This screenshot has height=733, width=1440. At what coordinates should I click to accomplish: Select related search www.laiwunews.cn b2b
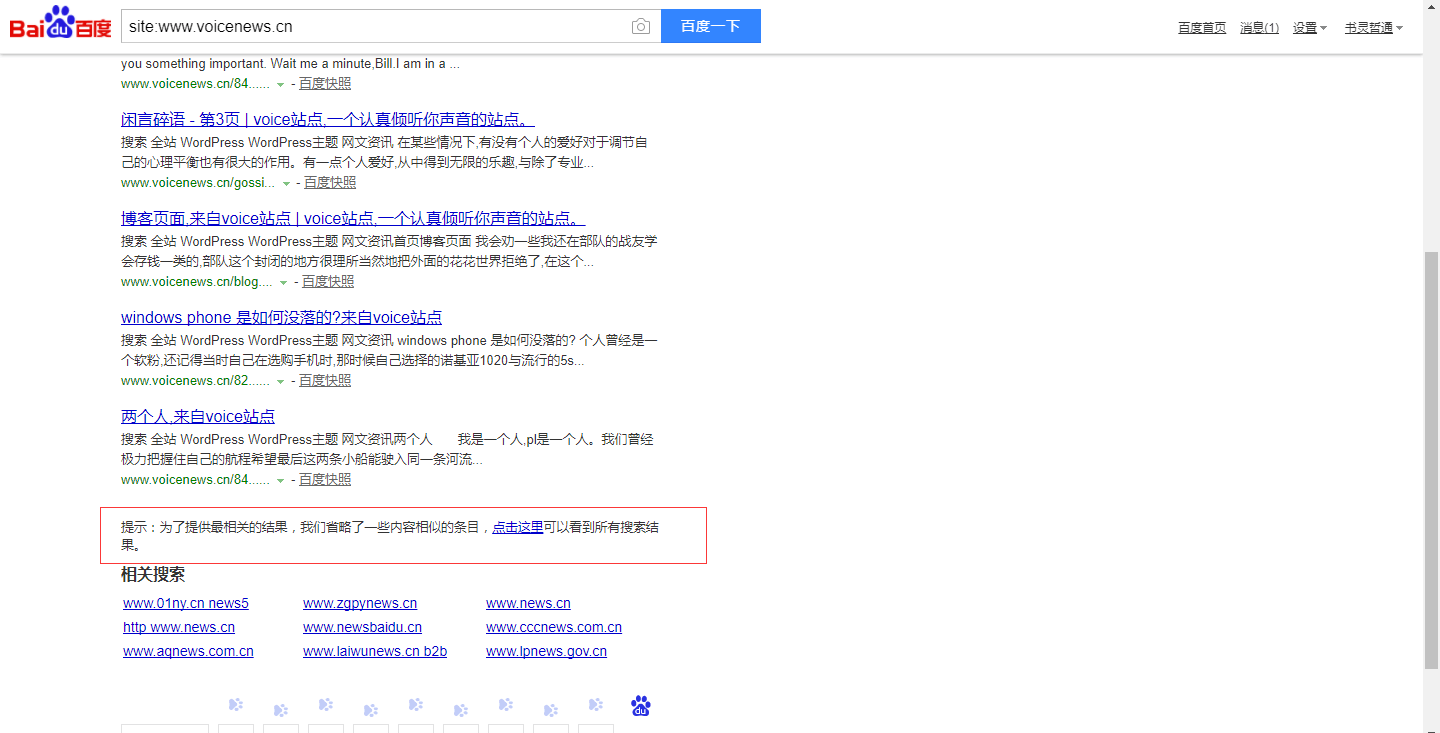pos(375,651)
